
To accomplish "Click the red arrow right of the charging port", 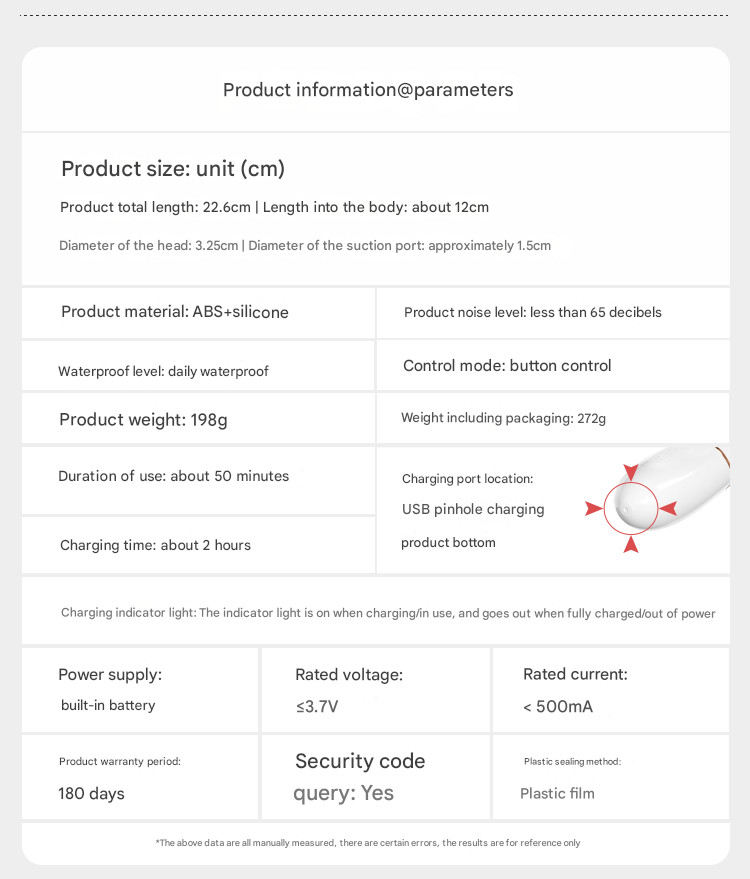I will tap(667, 509).
